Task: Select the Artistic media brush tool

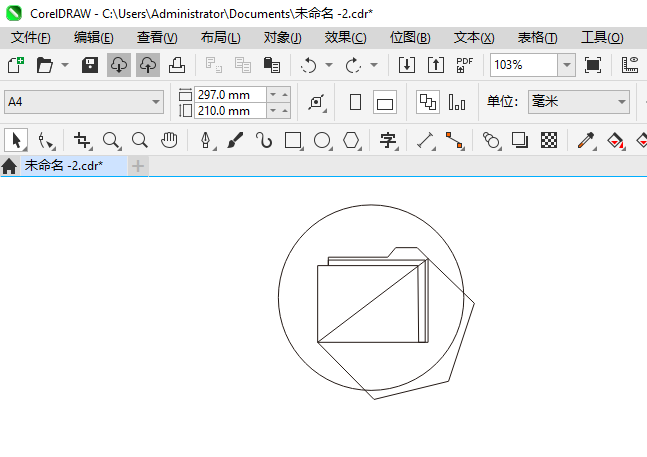Action: click(x=235, y=141)
